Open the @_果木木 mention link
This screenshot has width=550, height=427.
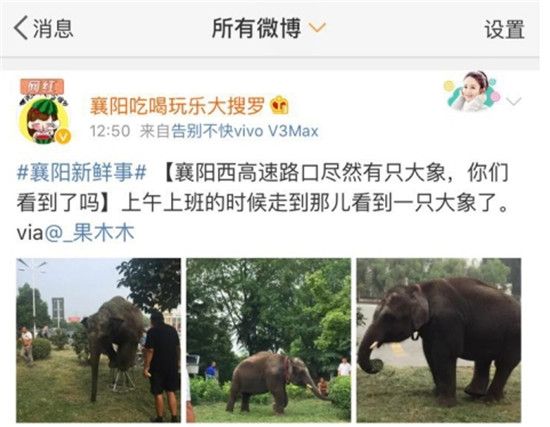[89, 233]
